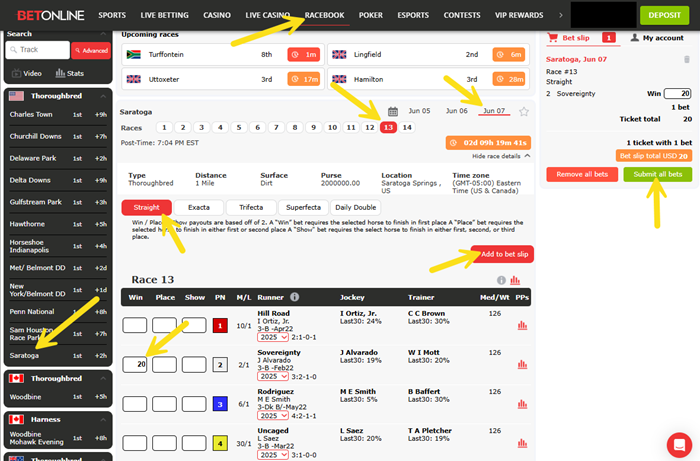Click the timer badge for Turffontein 1m

pyautogui.click(x=304, y=54)
